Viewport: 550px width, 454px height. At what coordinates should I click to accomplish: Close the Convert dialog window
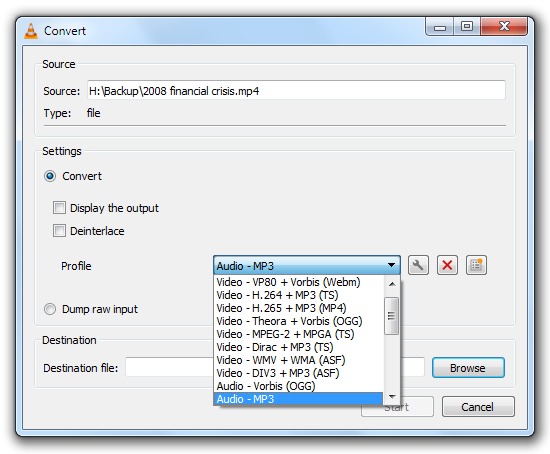[x=504, y=26]
